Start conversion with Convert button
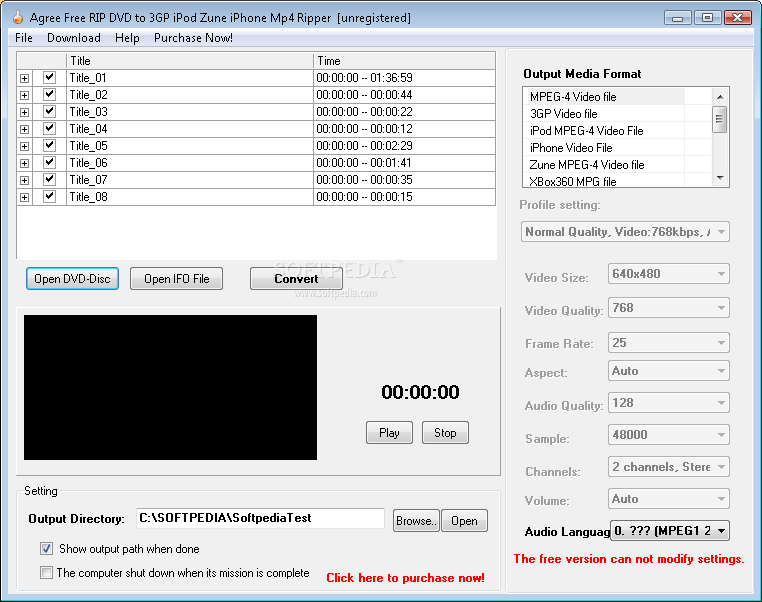The height and width of the screenshot is (602, 762). [x=296, y=278]
